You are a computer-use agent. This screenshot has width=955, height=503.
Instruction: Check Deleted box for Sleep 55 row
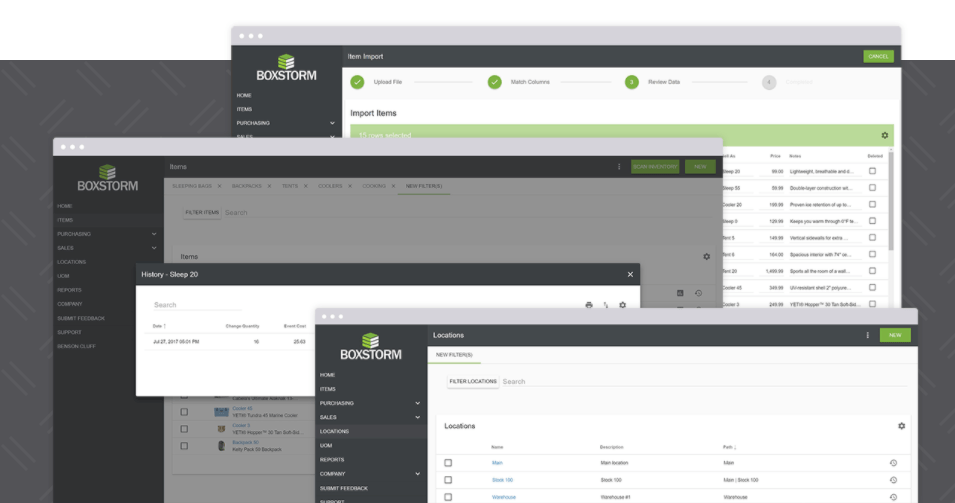[x=872, y=188]
